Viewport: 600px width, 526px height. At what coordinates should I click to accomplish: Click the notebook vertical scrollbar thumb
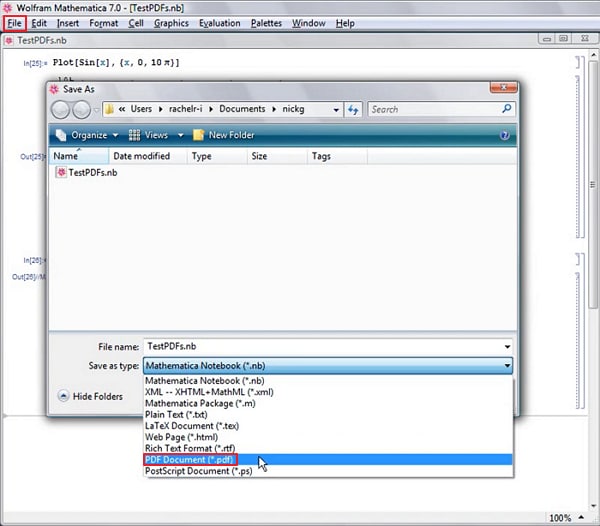tap(593, 184)
